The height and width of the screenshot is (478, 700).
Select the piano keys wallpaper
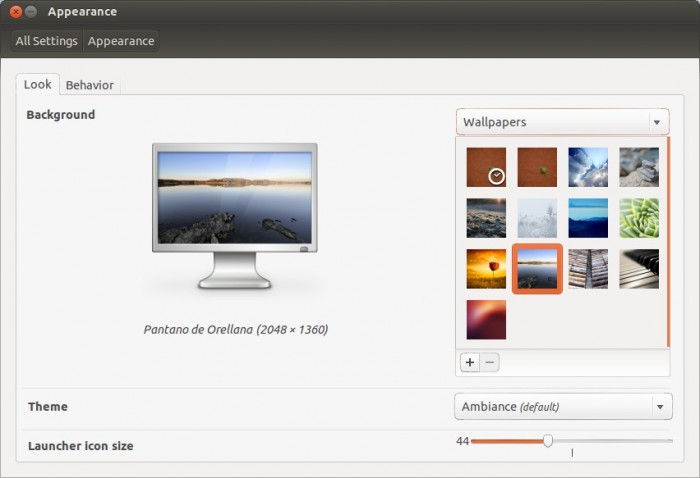[x=639, y=269]
